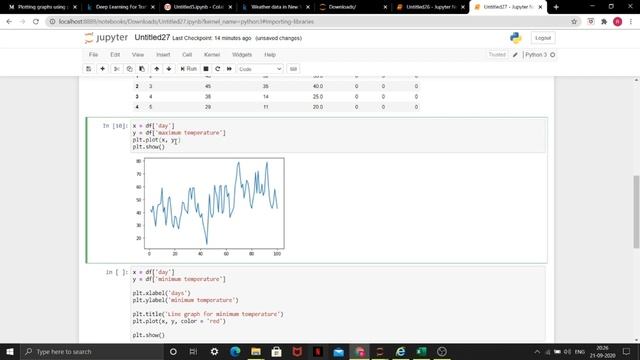The height and width of the screenshot is (360, 640).
Task: Open File Explorer on the taskbar
Action: tap(256, 351)
